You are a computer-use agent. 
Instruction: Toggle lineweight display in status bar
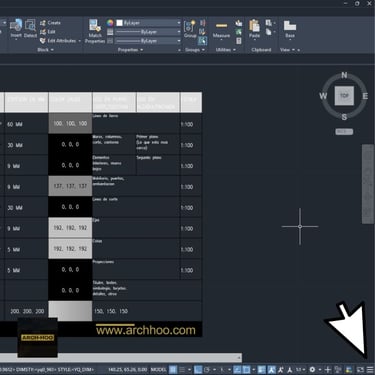click(262, 369)
